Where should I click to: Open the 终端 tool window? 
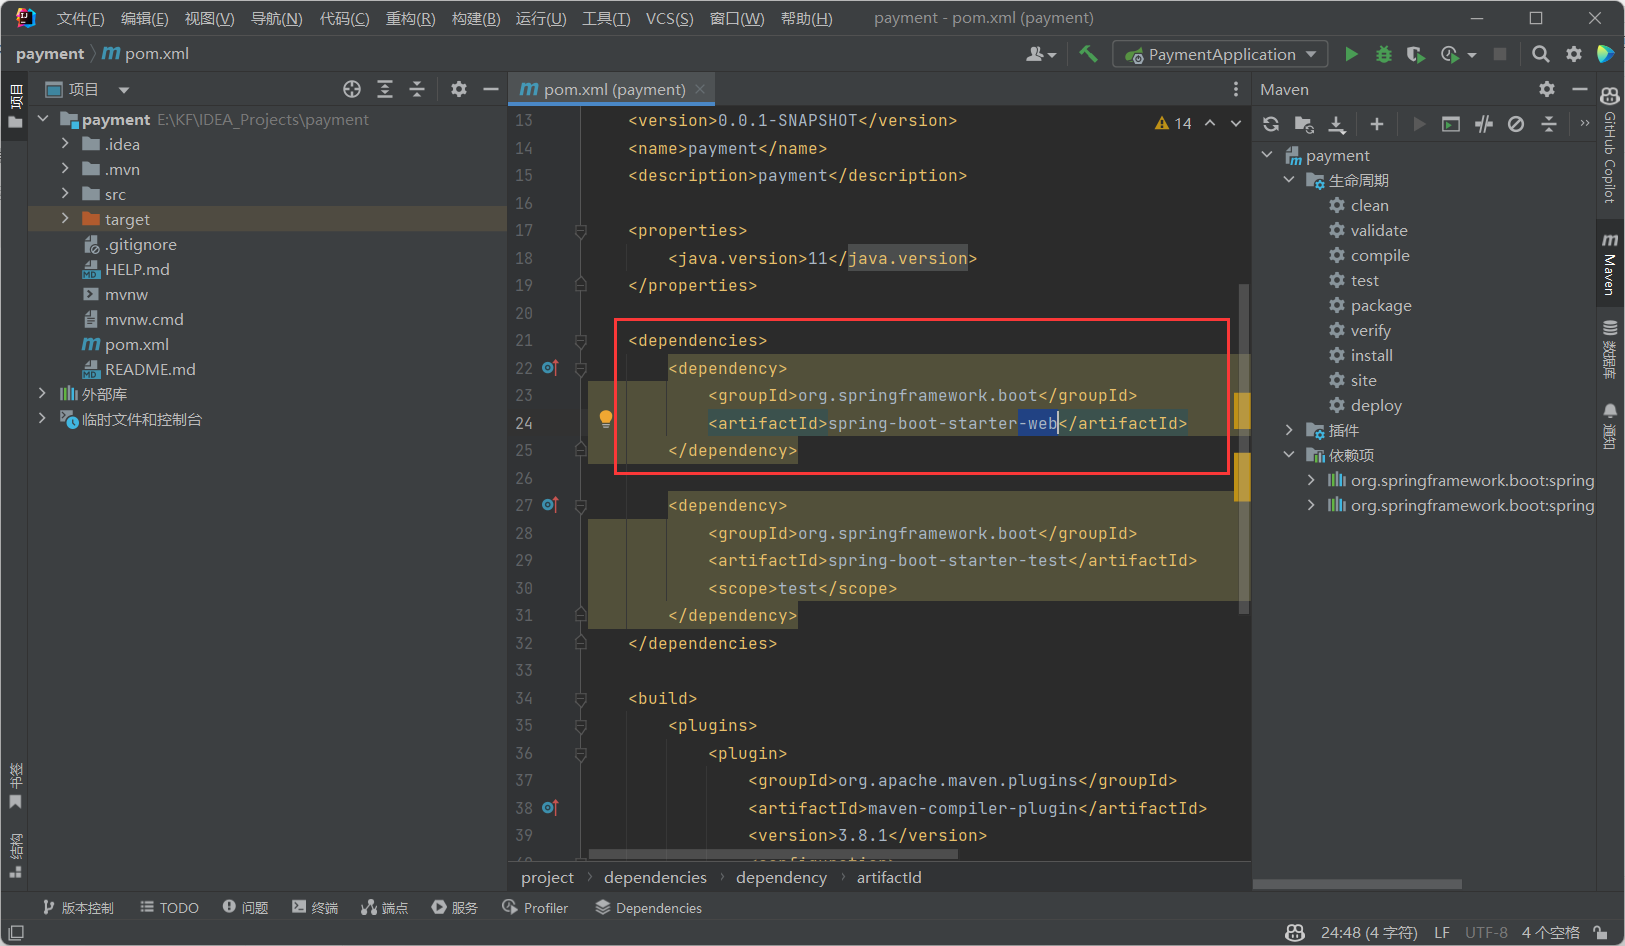tap(315, 907)
